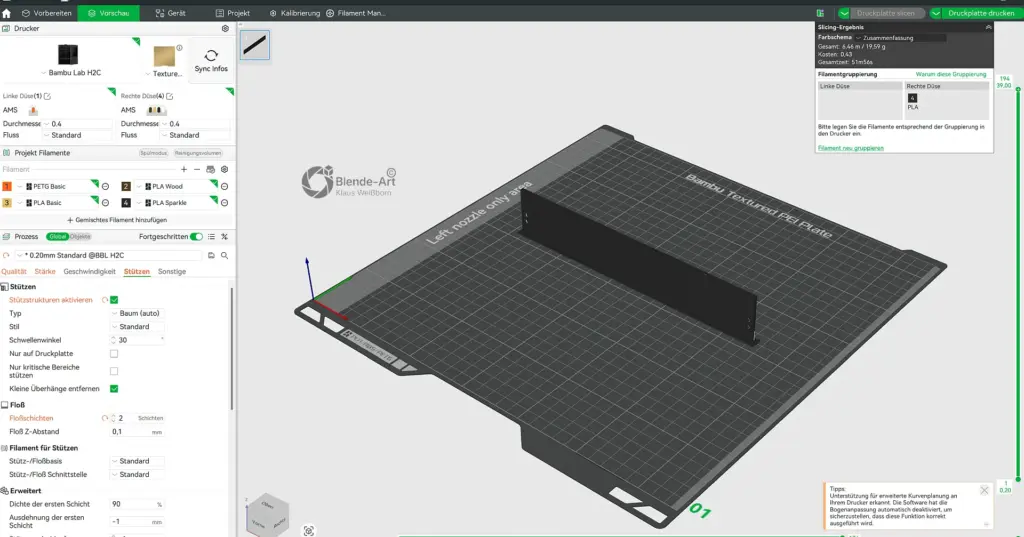Viewport: 1024px width, 537px height.
Task: Click the plate info icon on Textured plate
Action: click(180, 48)
